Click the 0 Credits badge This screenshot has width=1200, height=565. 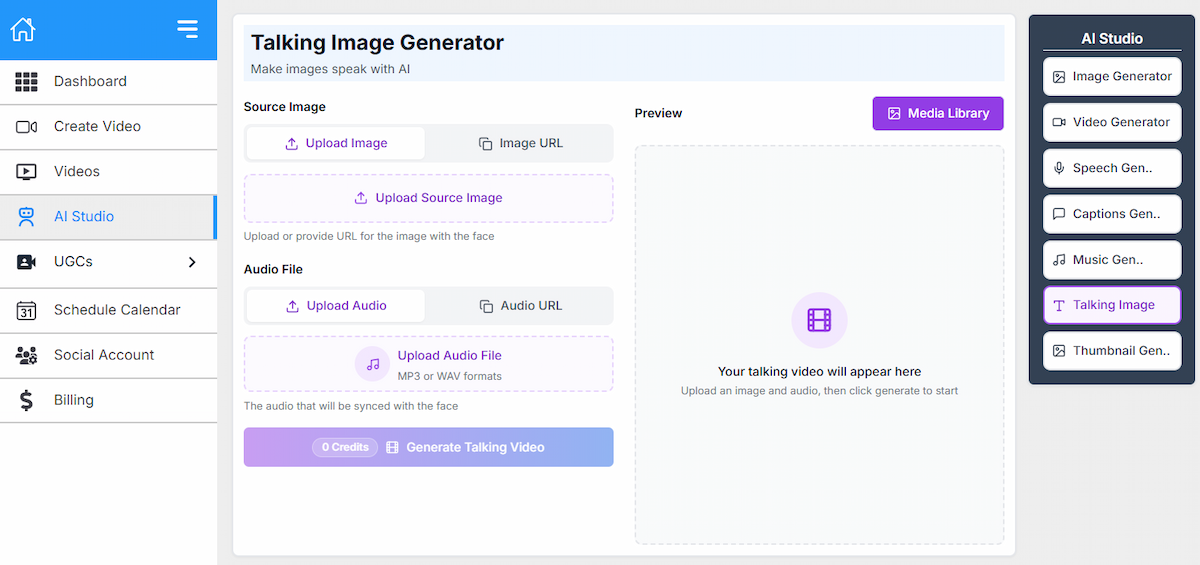tap(345, 447)
